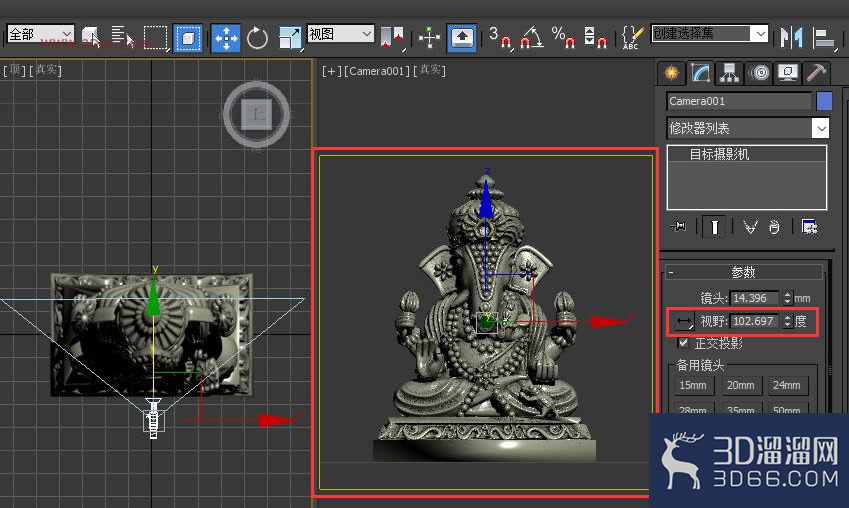Screen dimensions: 849x508
Task: Click the Select and Manipulate icon
Action: click(x=429, y=38)
